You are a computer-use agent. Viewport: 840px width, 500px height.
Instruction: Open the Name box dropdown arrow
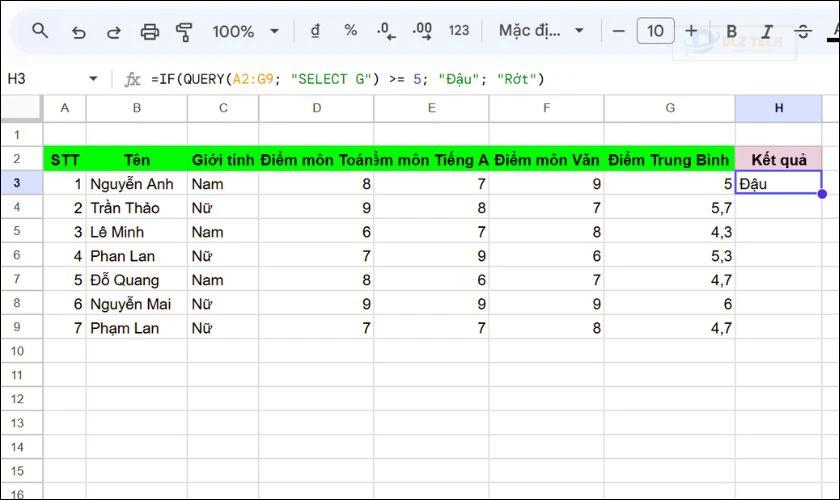[93, 79]
